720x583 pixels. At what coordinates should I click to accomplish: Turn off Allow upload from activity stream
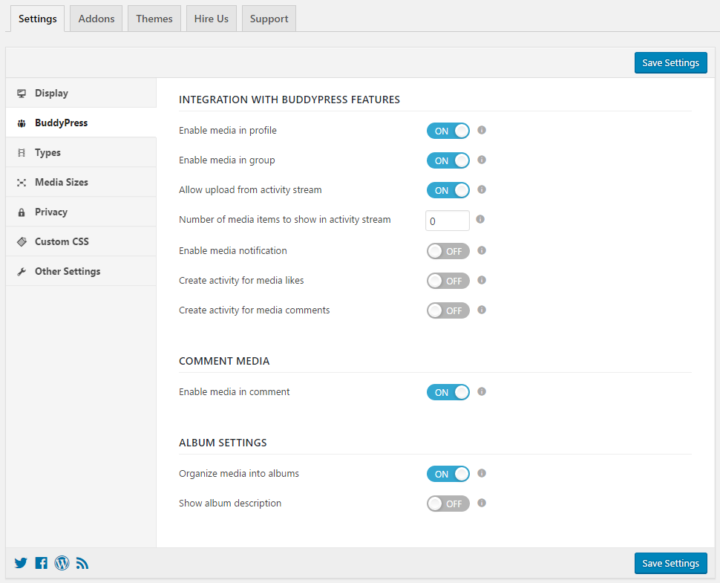click(x=447, y=190)
